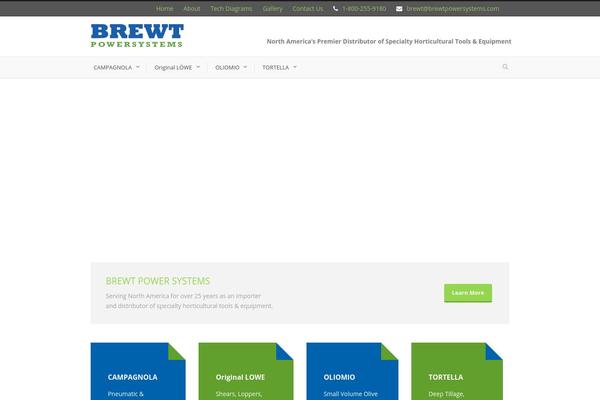Screen dimensions: 600x400
Task: Open the About page link
Action: [x=192, y=8]
